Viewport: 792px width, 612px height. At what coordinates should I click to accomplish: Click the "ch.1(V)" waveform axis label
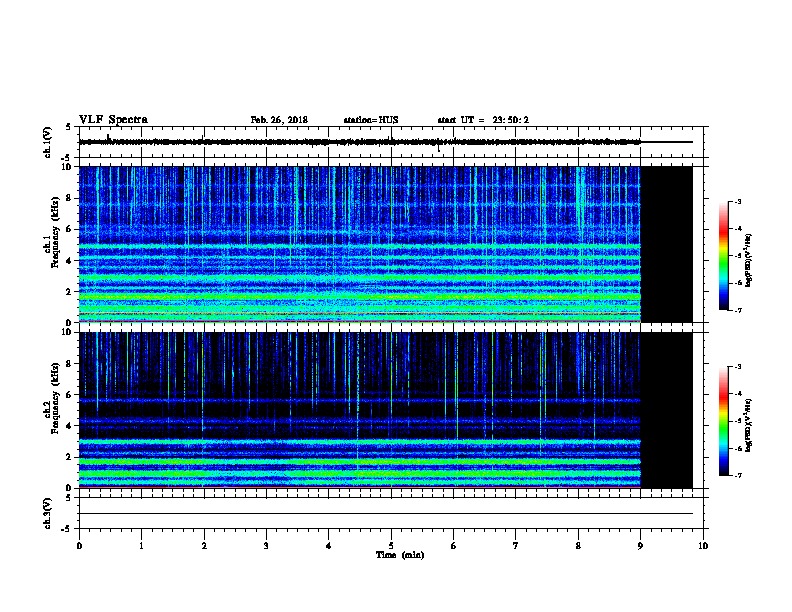point(47,142)
